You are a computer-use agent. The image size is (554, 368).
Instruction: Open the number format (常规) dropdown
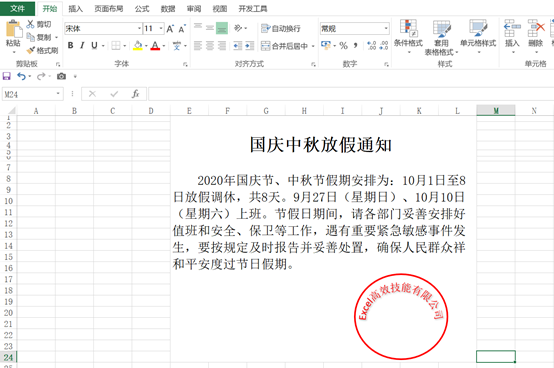[386, 28]
